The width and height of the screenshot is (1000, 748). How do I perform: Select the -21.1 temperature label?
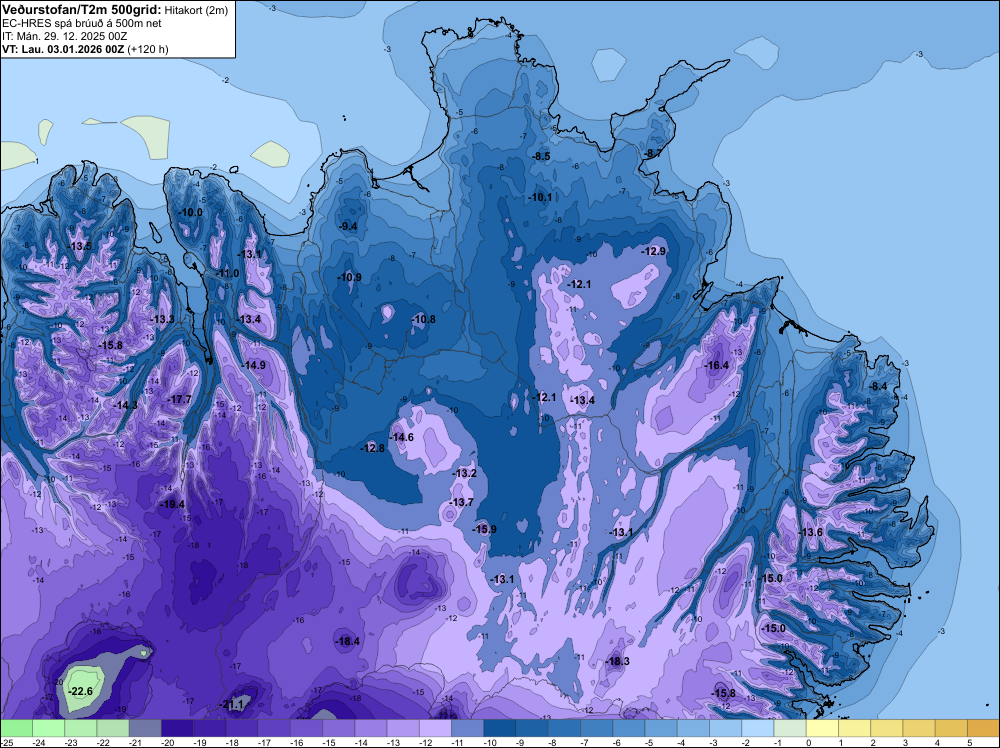pos(232,705)
